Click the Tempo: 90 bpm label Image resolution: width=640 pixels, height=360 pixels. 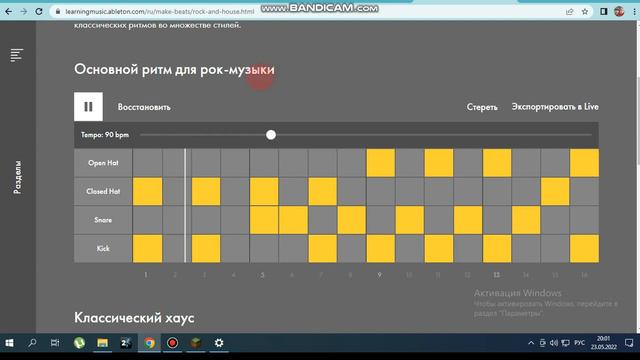coord(105,135)
